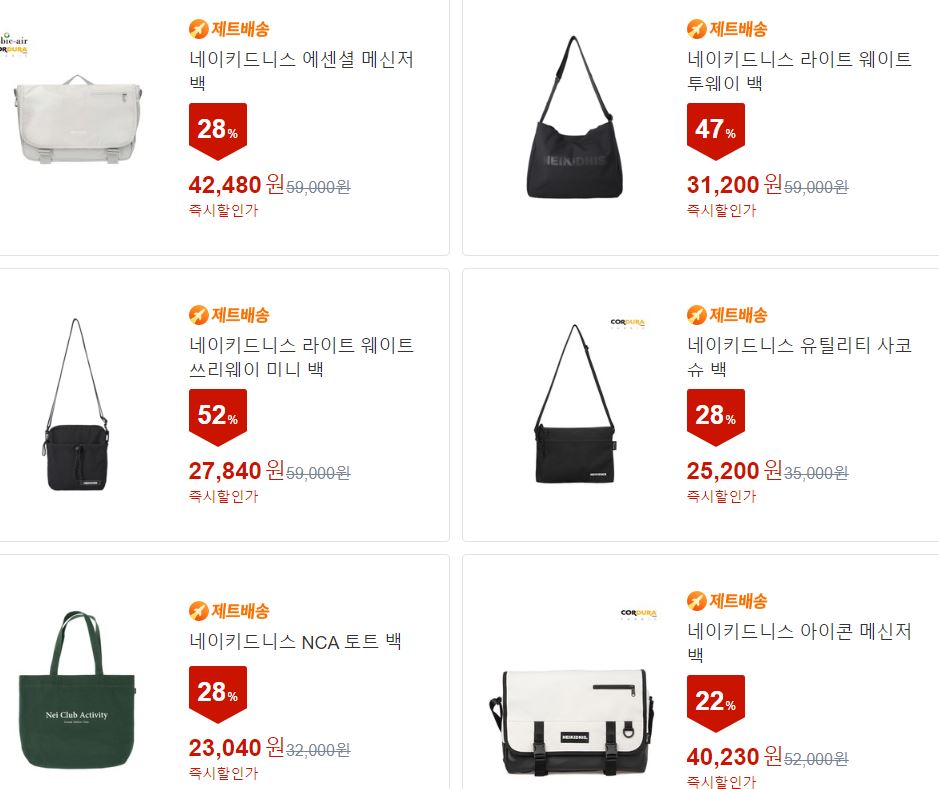The width and height of the screenshot is (939, 789).
Task: Click the 제트배송 badge on NCA 토트 백
Action: [x=229, y=611]
